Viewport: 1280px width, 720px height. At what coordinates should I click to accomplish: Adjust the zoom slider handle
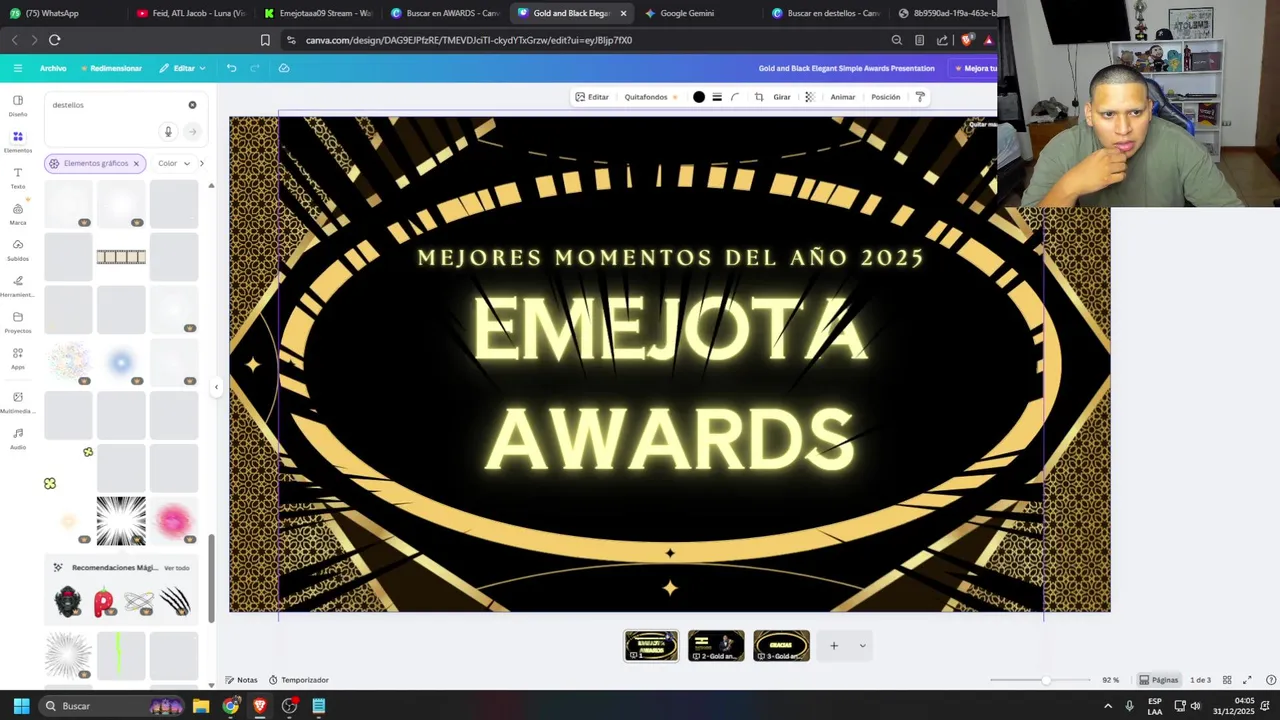tap(1046, 680)
